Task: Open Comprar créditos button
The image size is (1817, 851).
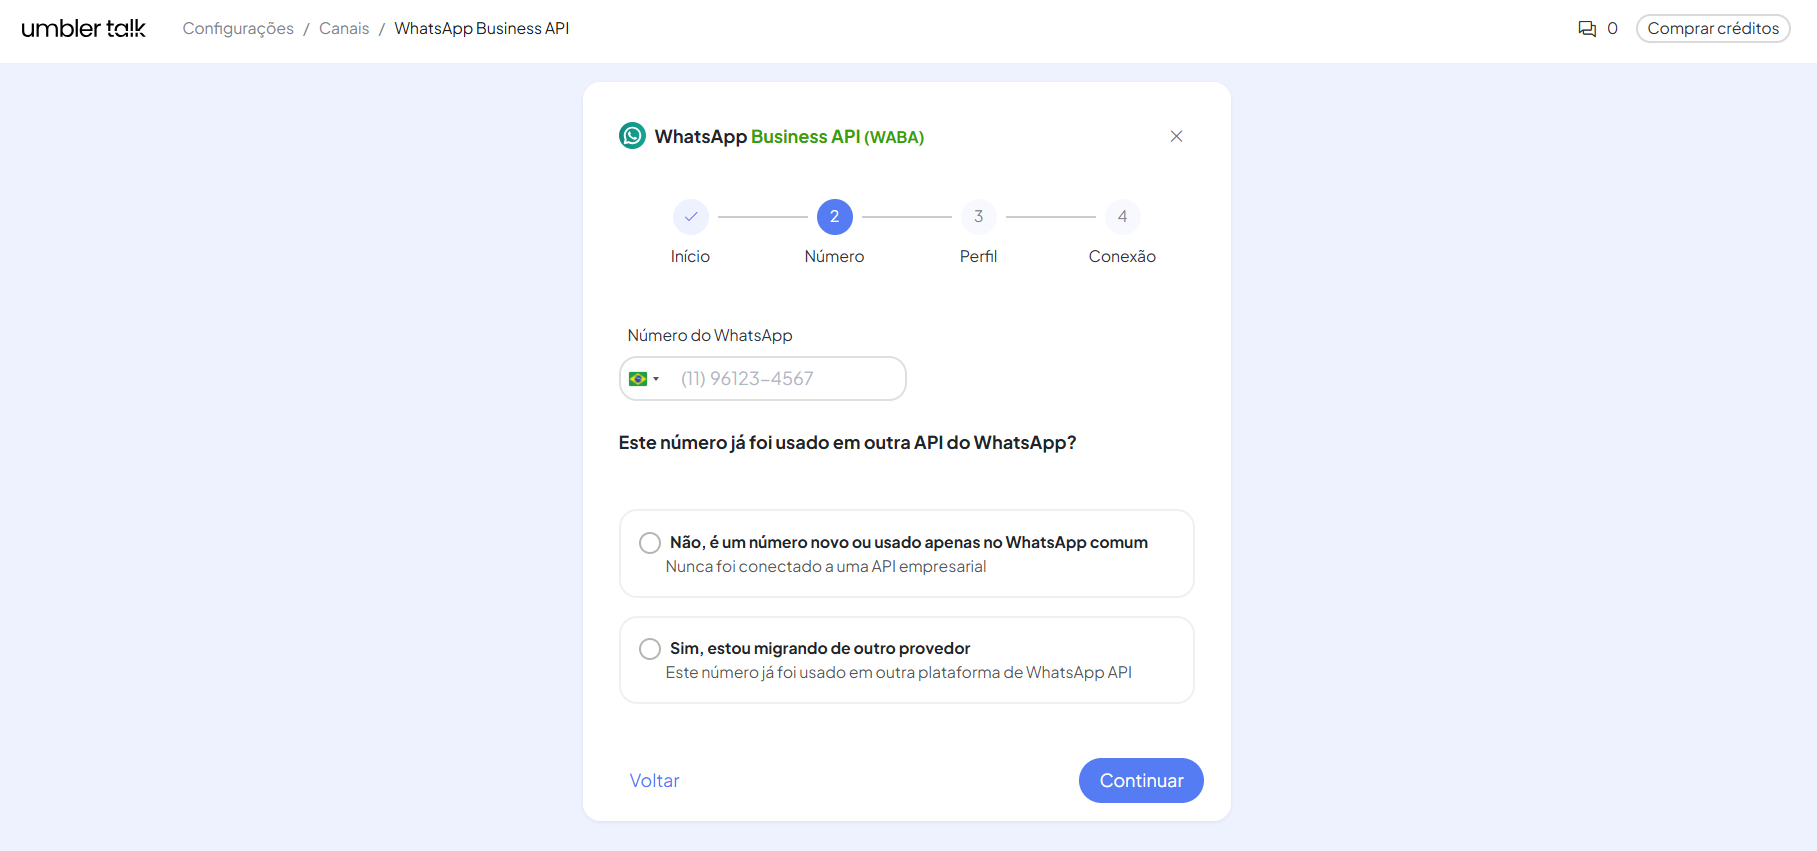Action: point(1712,29)
